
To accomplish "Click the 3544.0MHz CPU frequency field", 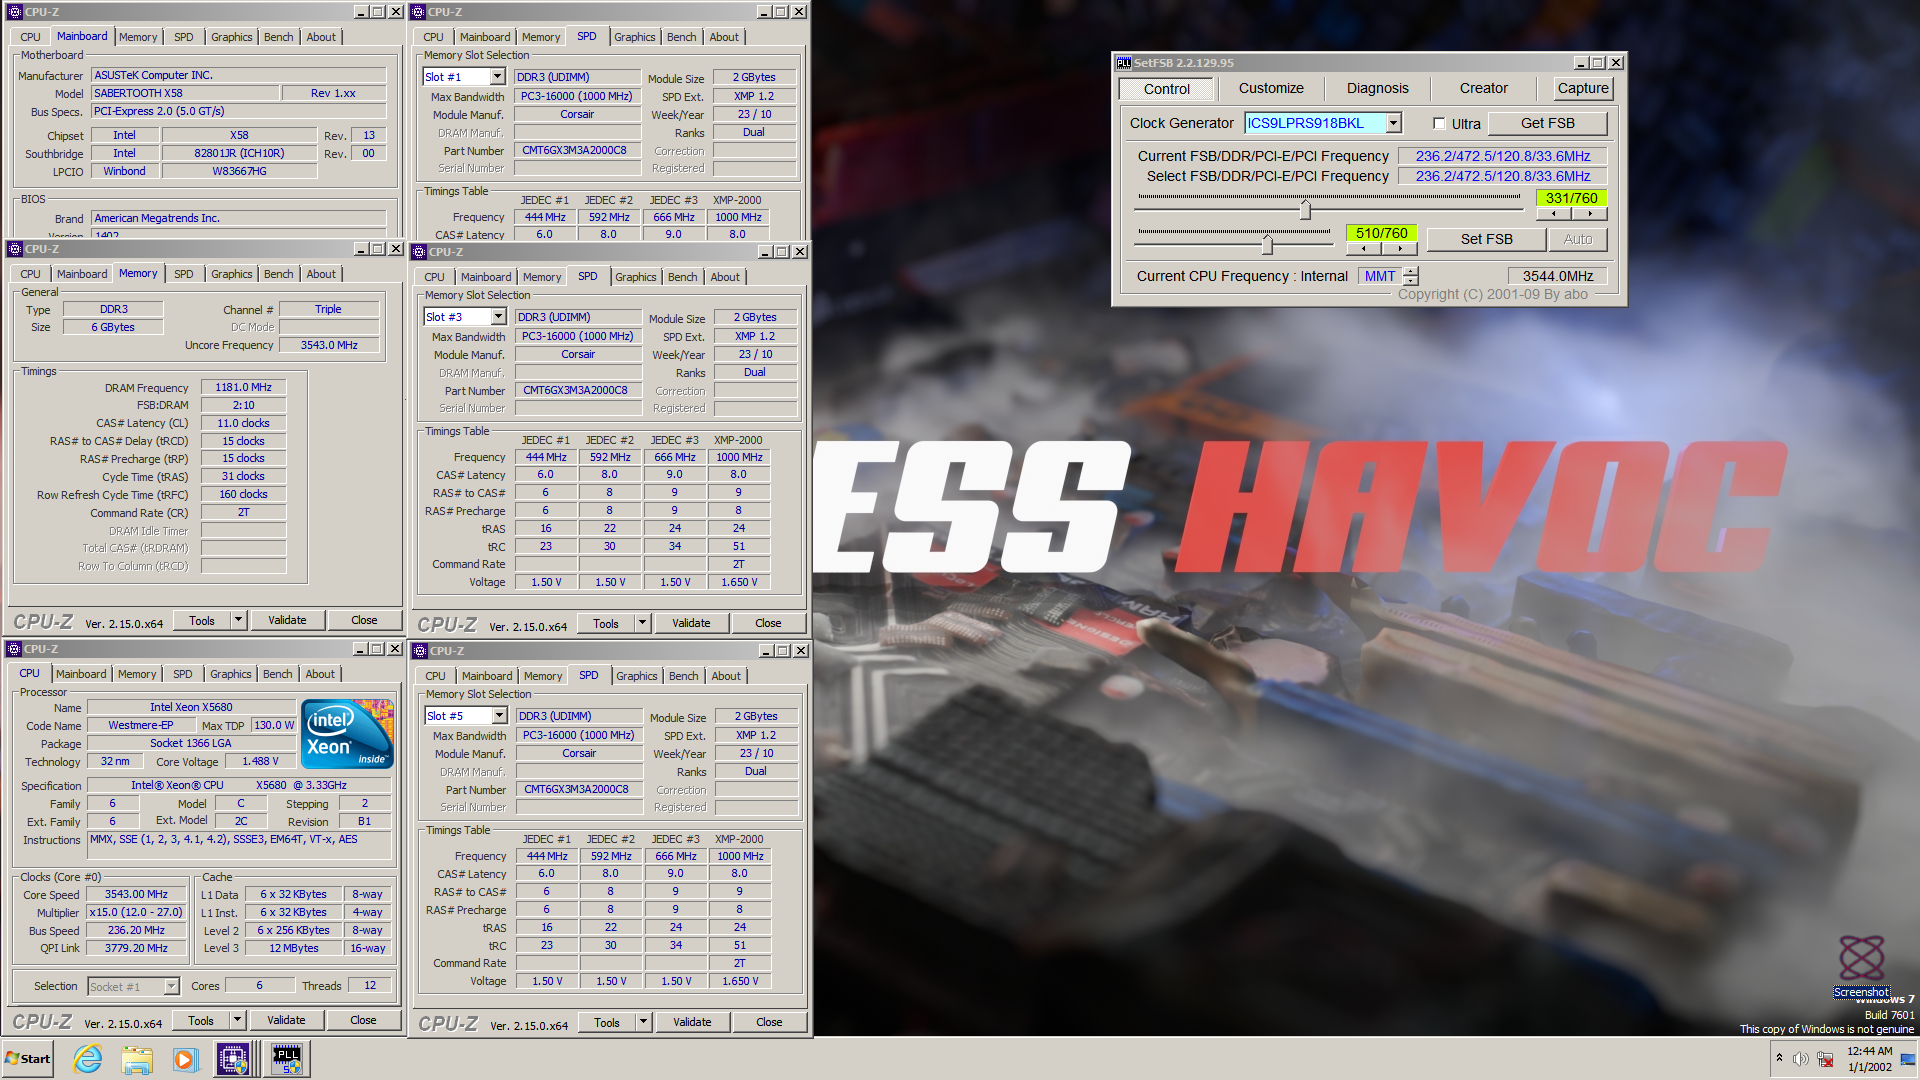I will pos(1557,276).
